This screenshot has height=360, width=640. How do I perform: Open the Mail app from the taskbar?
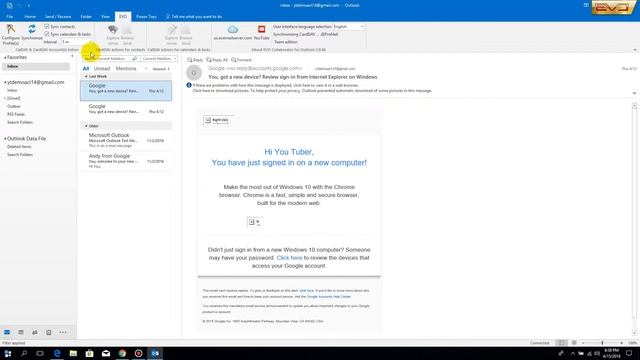(x=106, y=353)
